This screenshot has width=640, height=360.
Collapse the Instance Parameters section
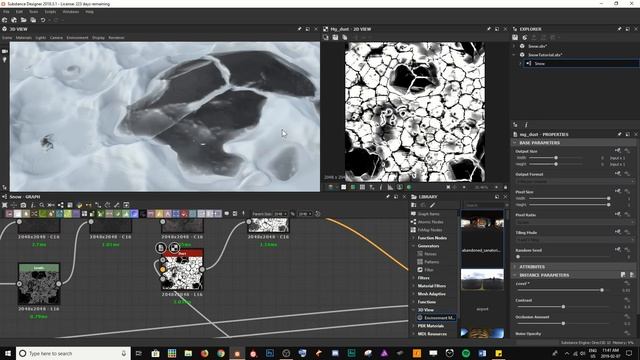tap(515, 275)
